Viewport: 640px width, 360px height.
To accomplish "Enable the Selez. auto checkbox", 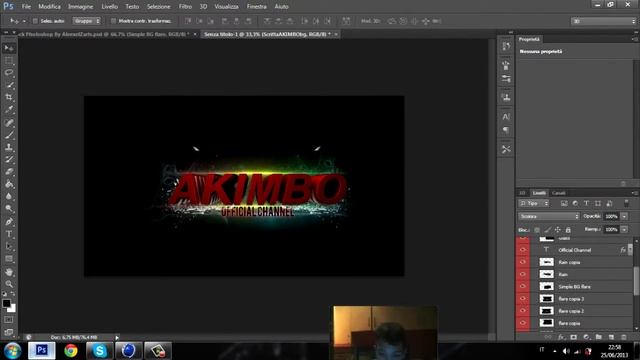I will coord(35,21).
